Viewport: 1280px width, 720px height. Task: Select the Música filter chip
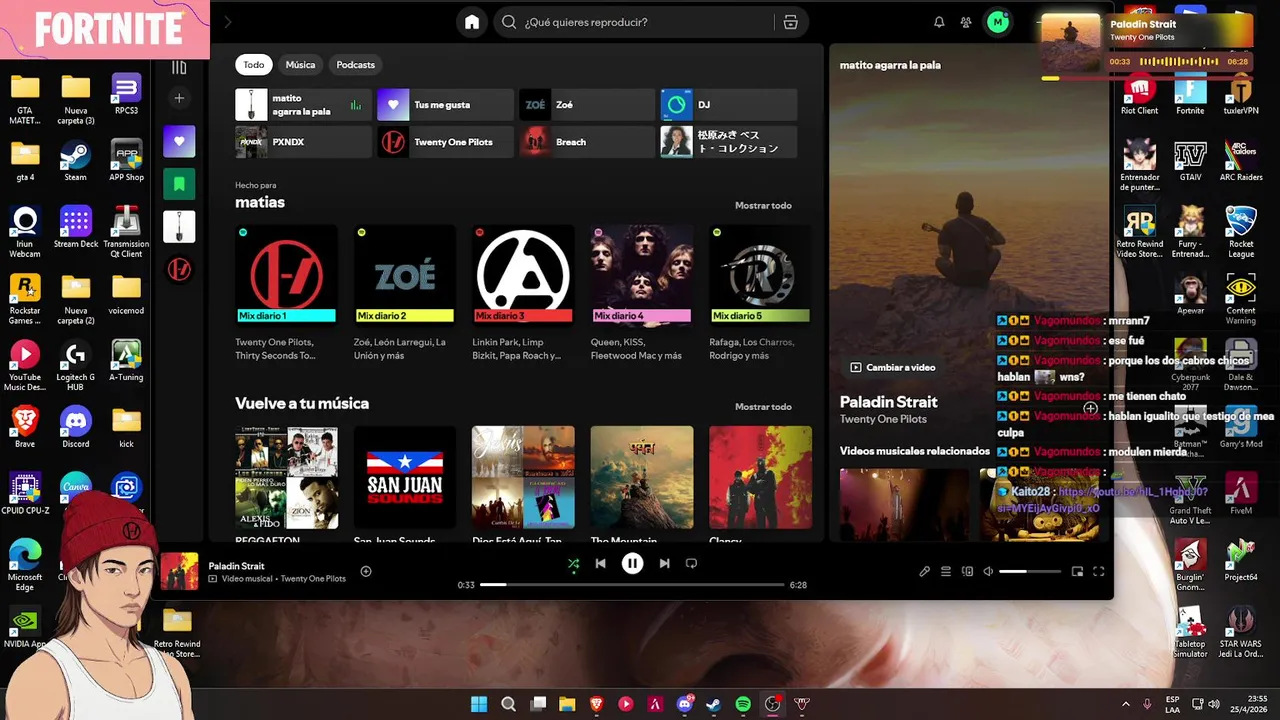tap(300, 65)
